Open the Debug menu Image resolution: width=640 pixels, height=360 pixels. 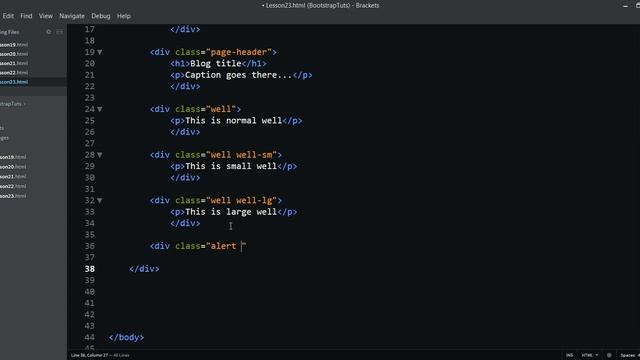pyautogui.click(x=100, y=16)
